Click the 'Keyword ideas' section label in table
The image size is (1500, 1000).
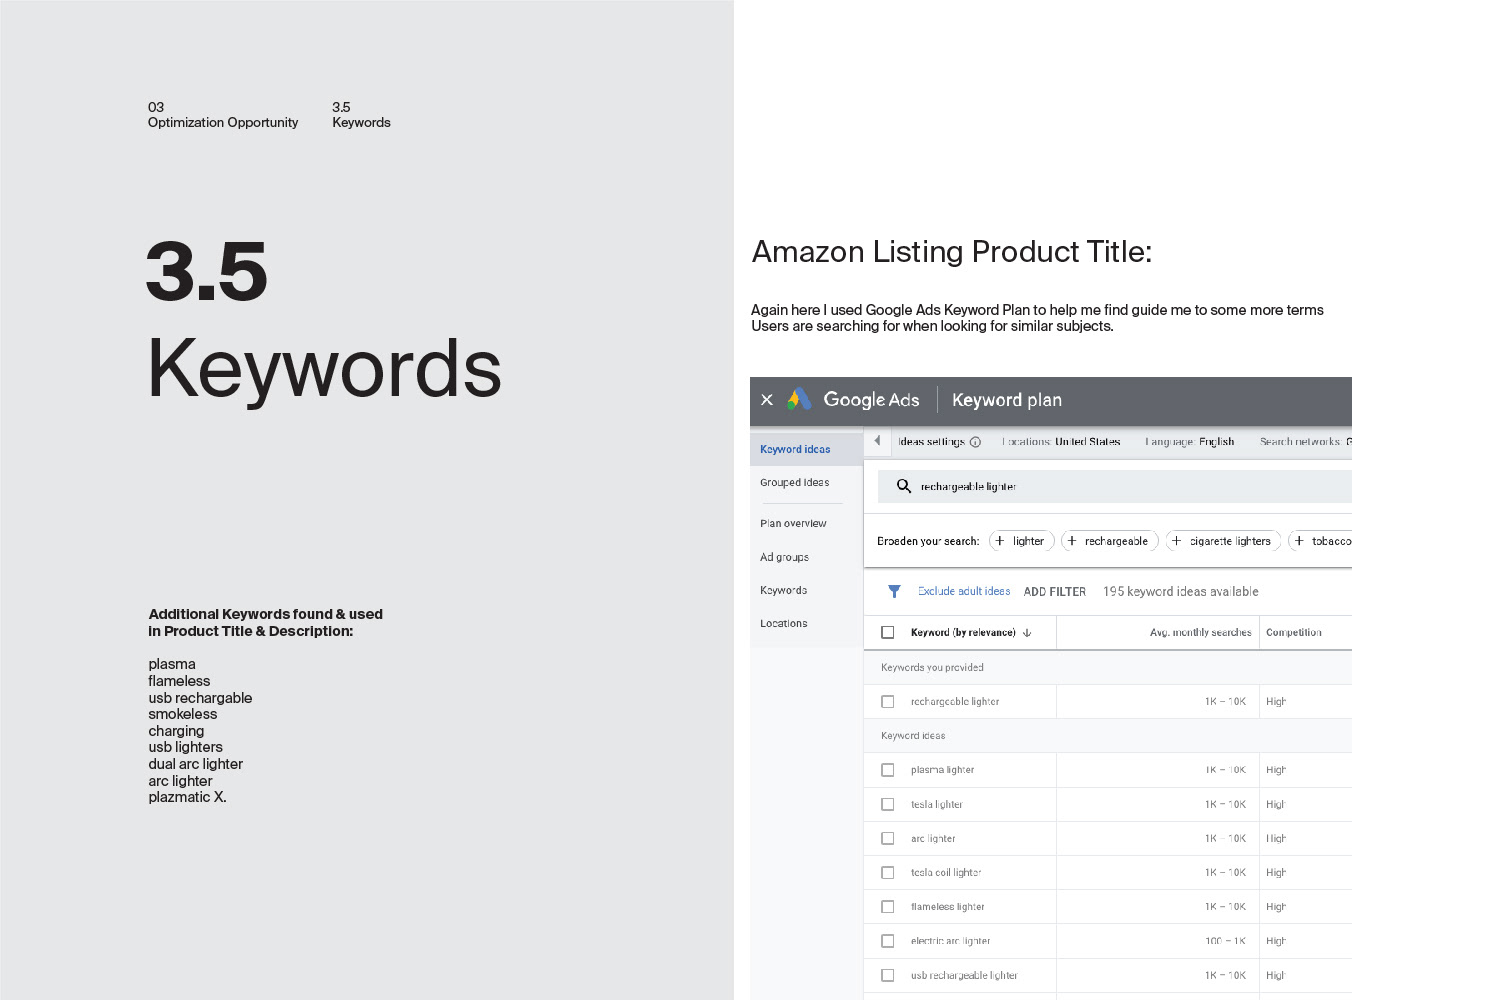(x=913, y=736)
